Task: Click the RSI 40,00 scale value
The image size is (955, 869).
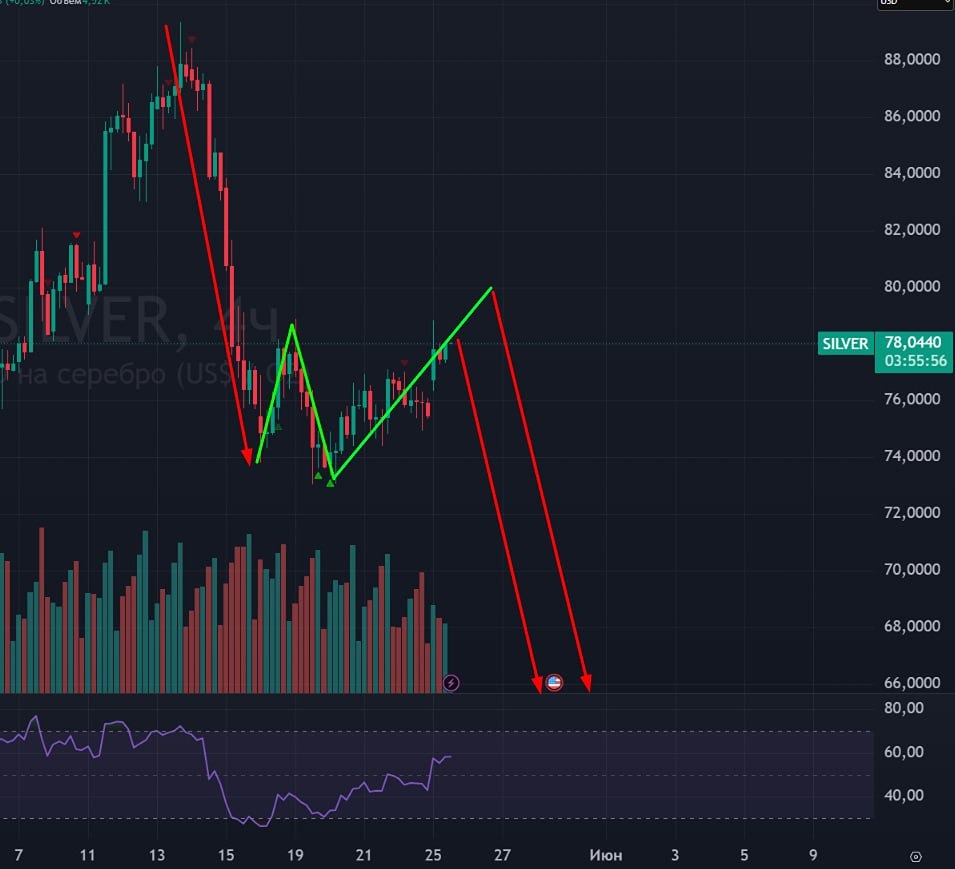Action: (904, 795)
